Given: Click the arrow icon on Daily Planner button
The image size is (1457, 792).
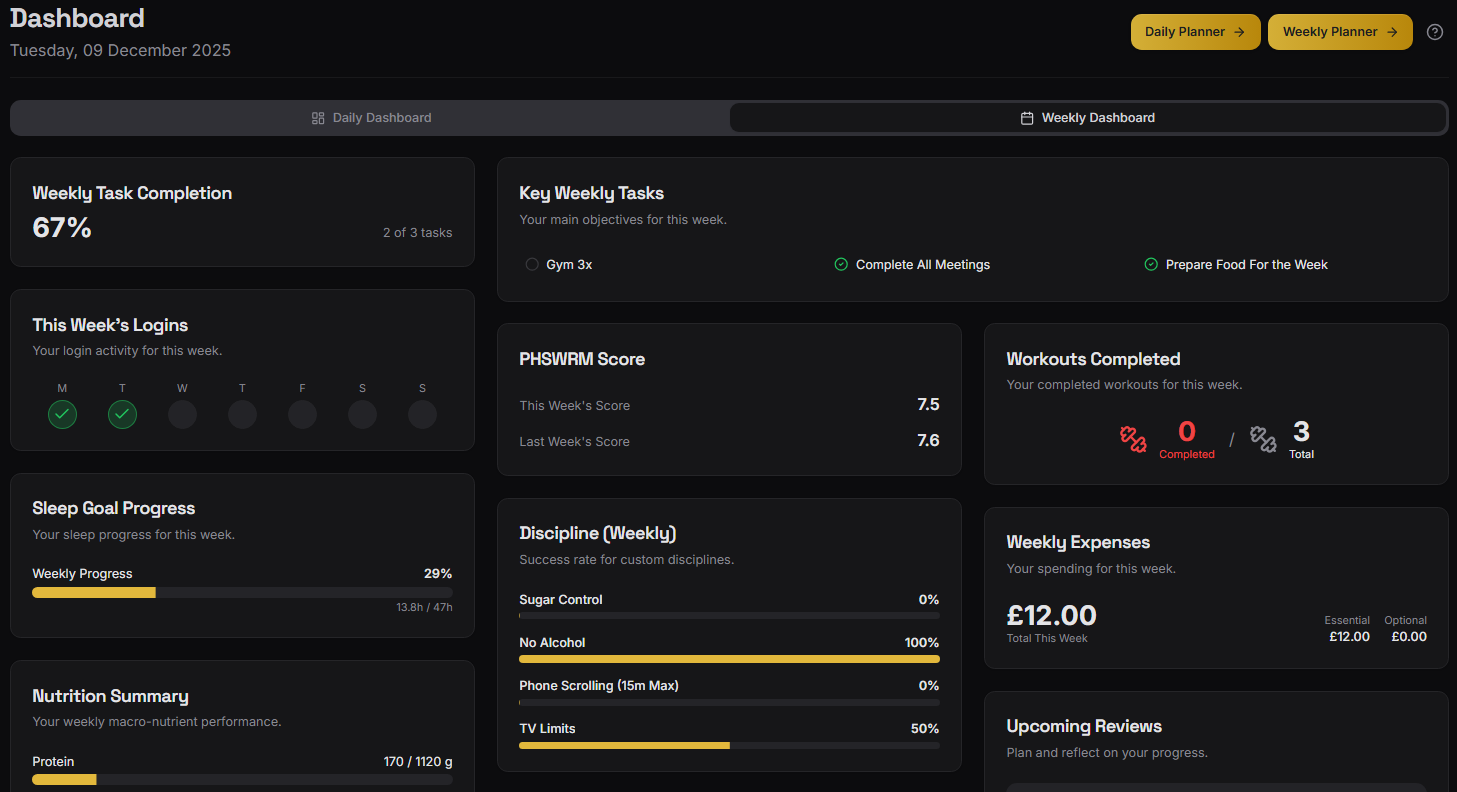Looking at the screenshot, I should tap(1239, 31).
